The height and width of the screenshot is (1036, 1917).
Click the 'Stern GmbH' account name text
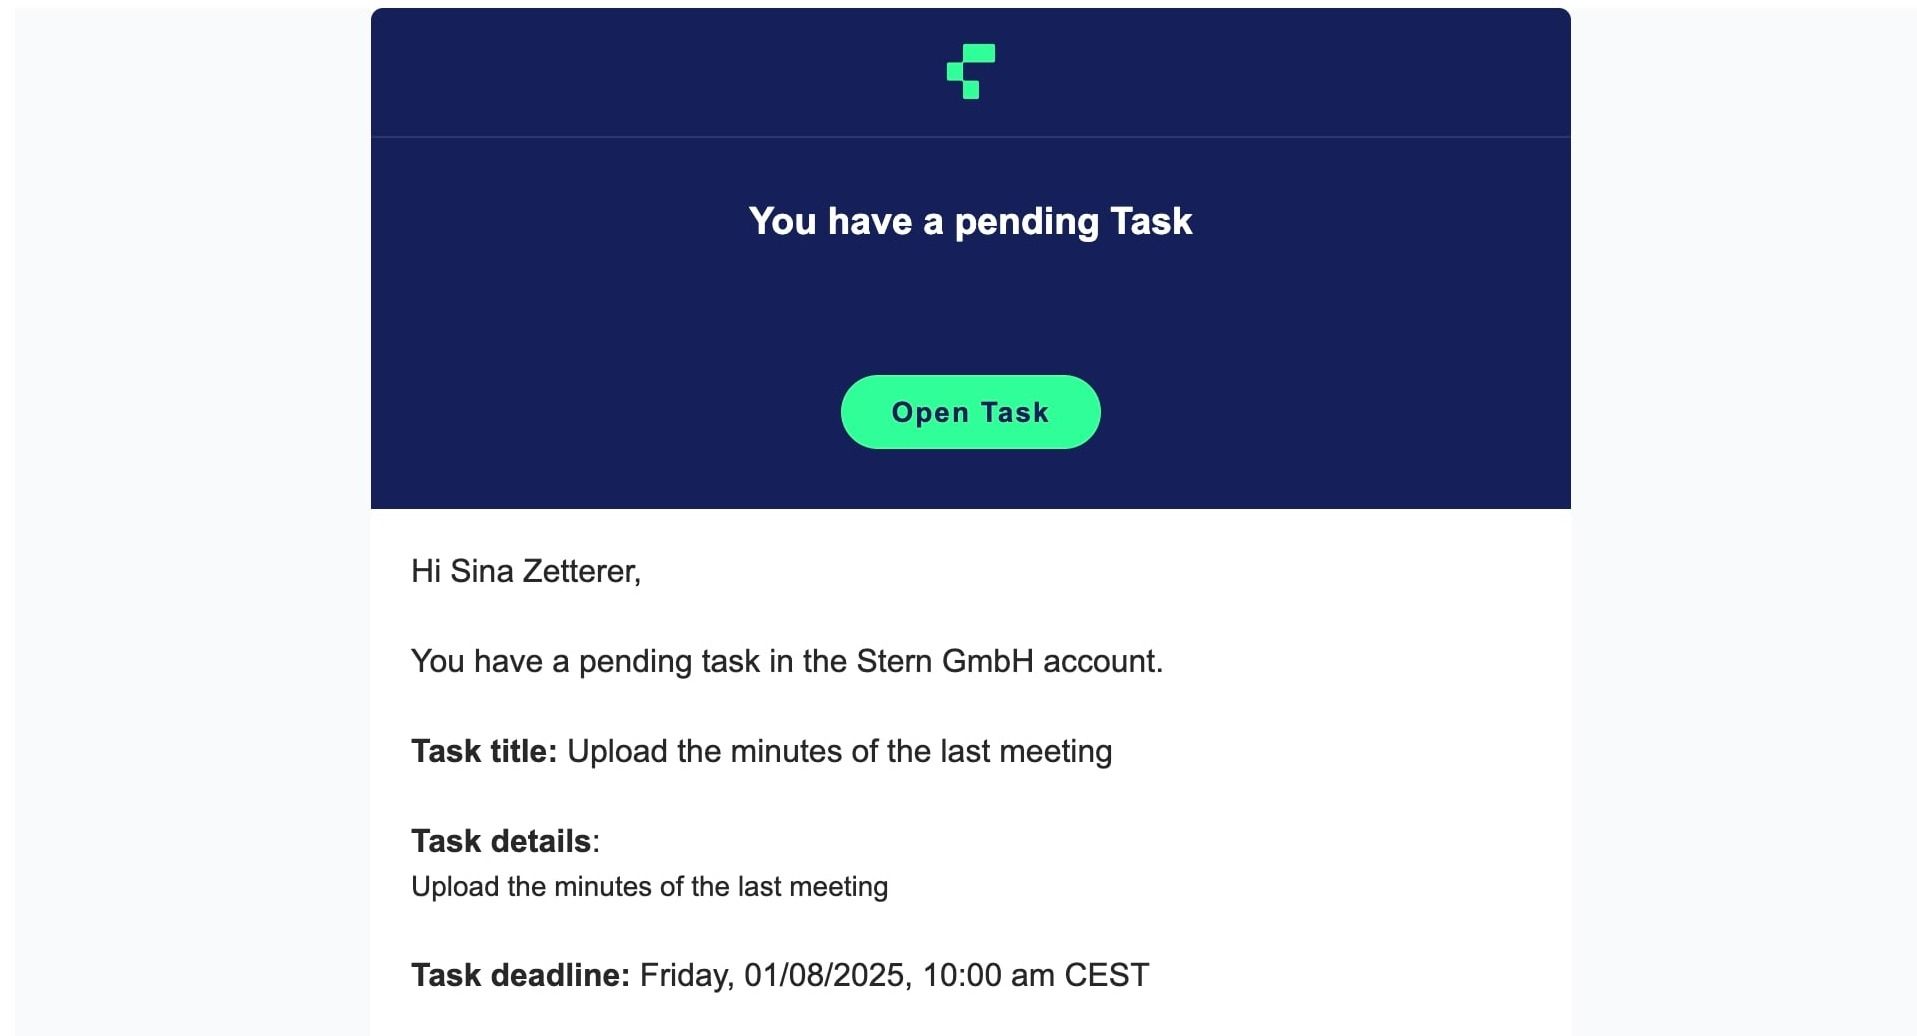pos(945,661)
